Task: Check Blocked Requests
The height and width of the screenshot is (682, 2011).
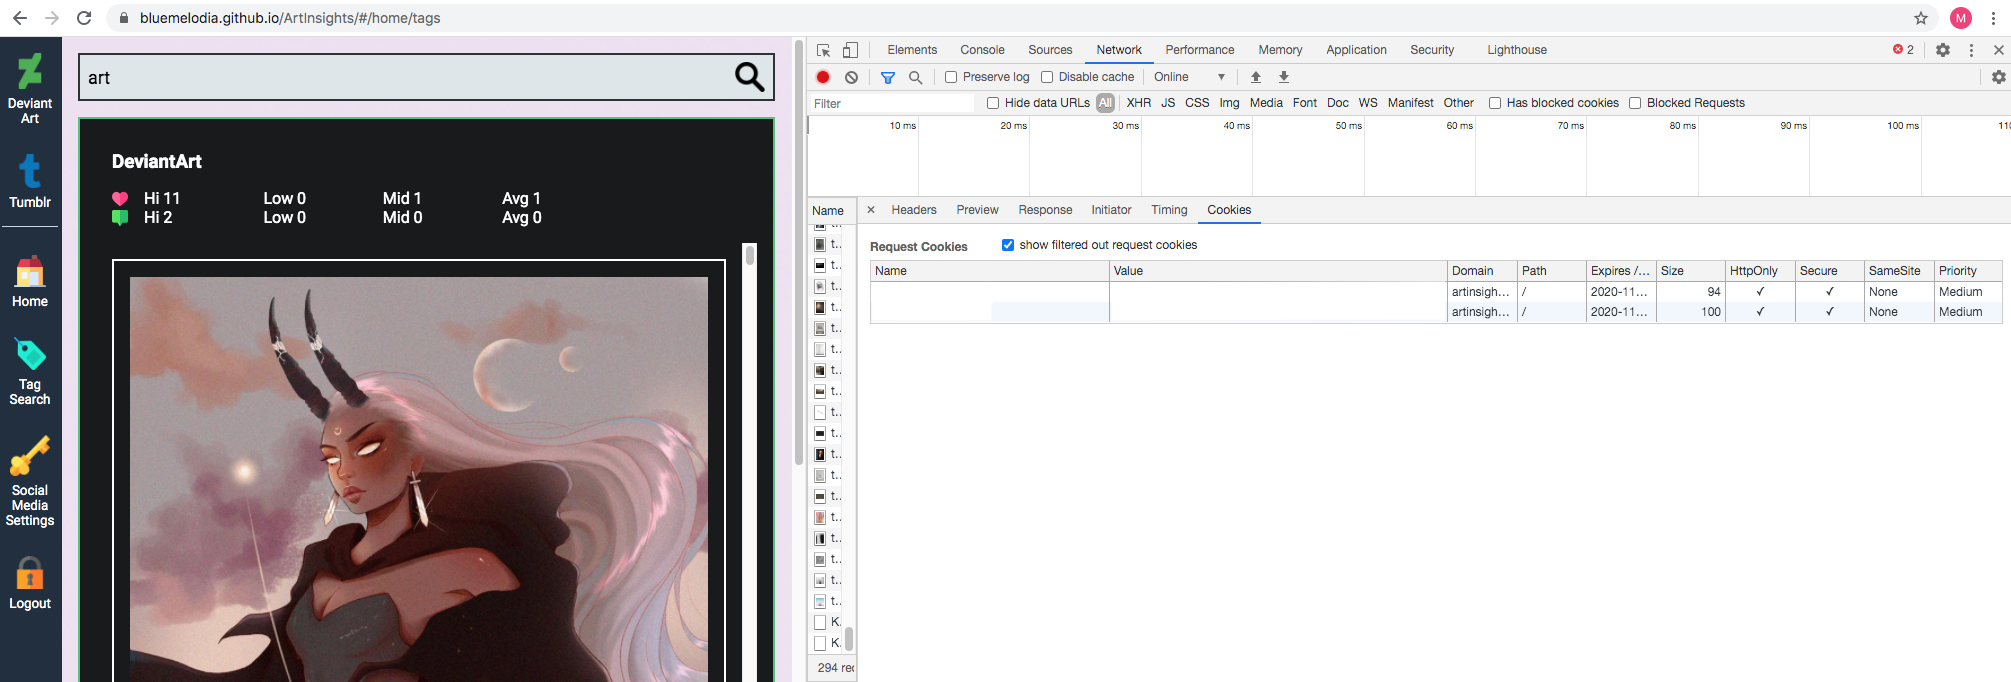Action: pyautogui.click(x=1635, y=103)
